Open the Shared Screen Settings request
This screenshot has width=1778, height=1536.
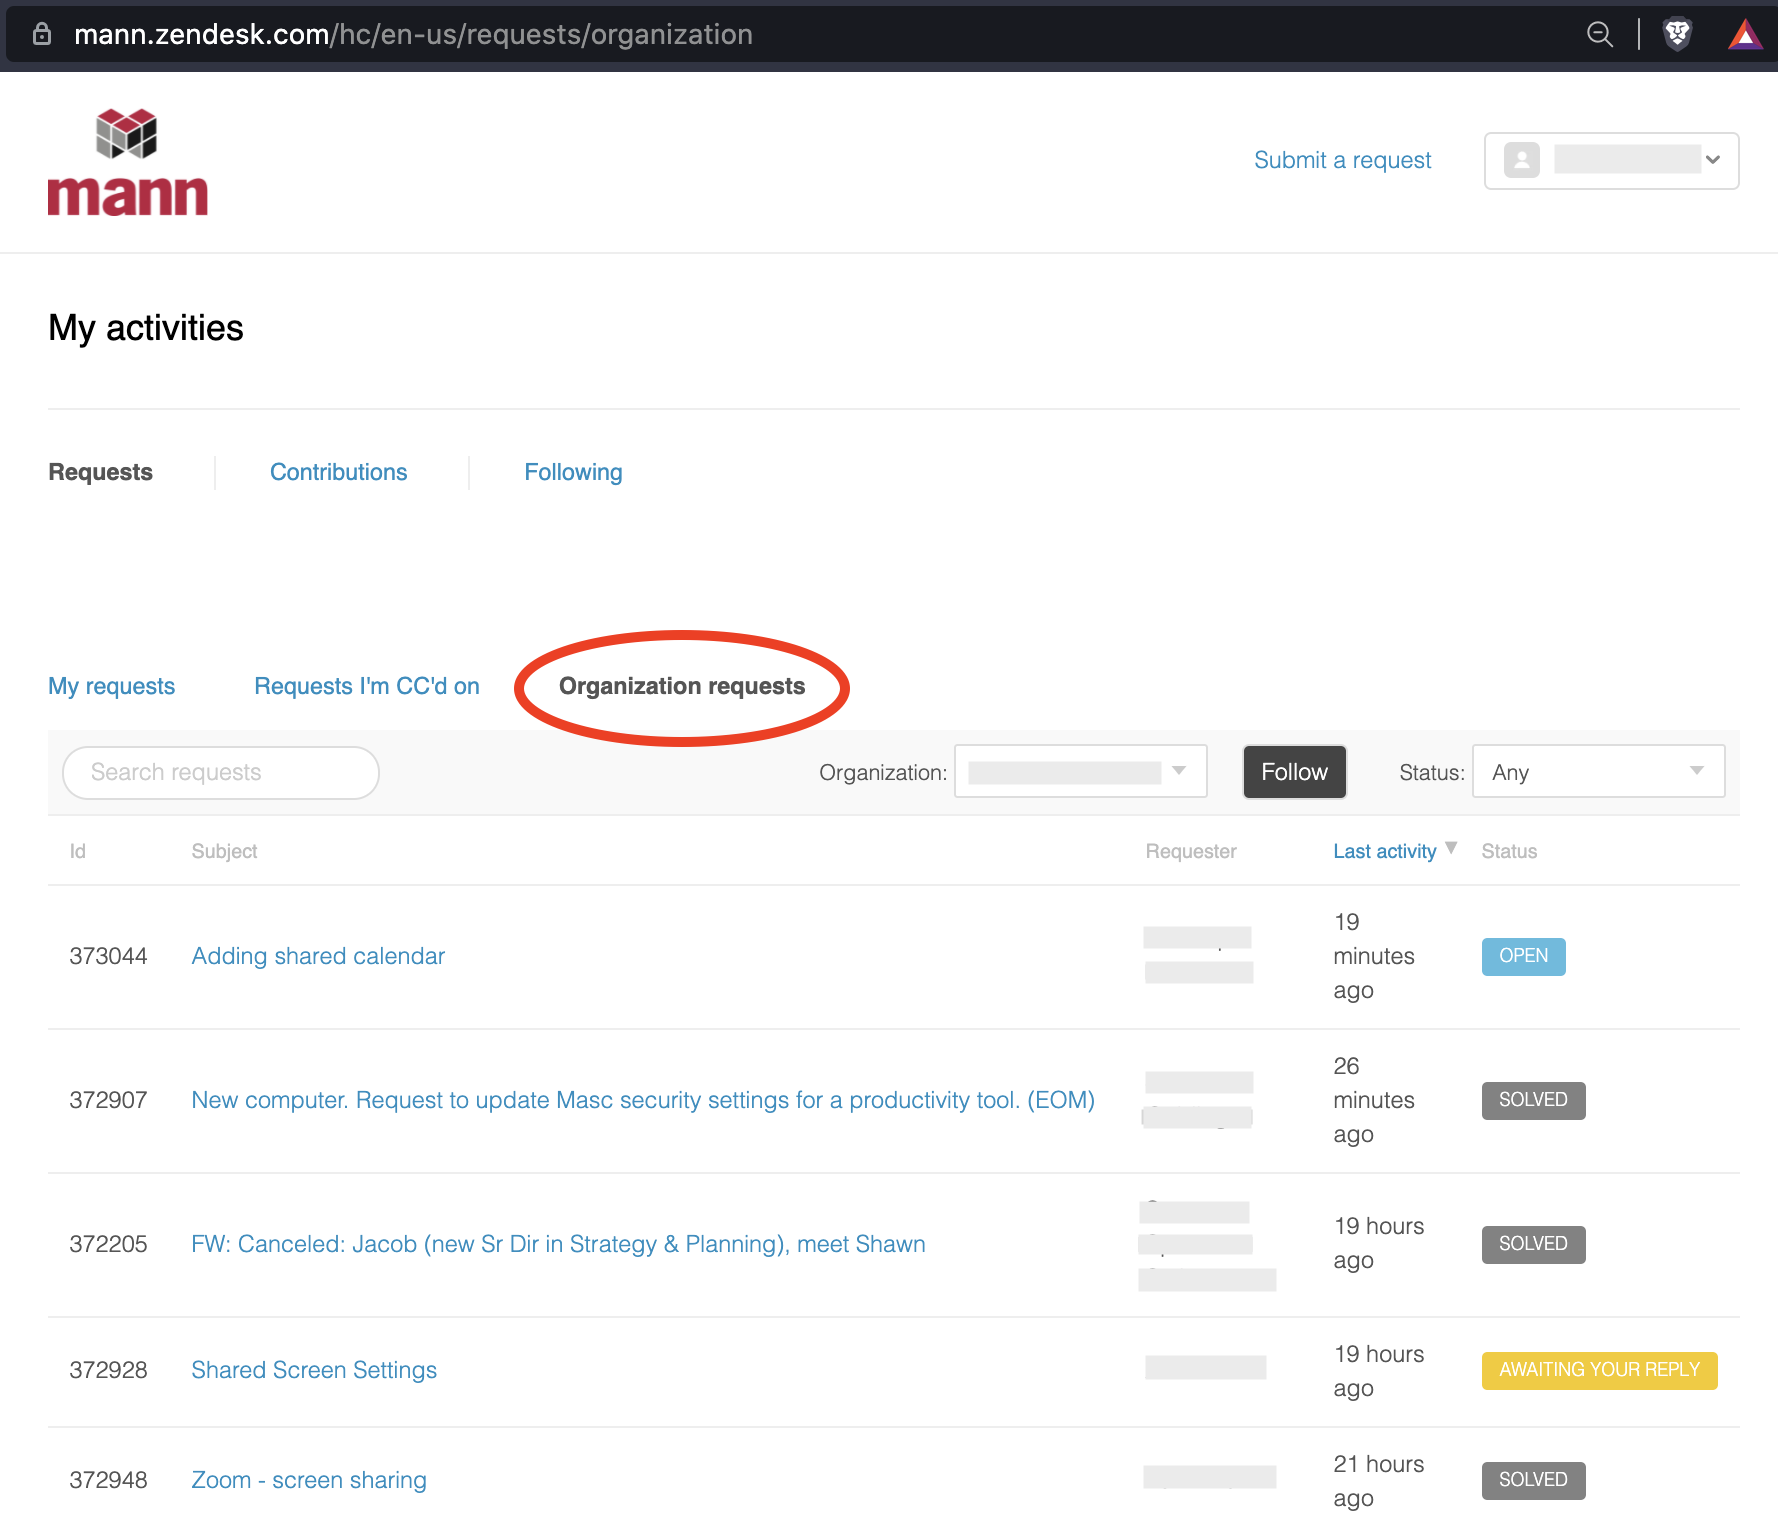point(314,1370)
